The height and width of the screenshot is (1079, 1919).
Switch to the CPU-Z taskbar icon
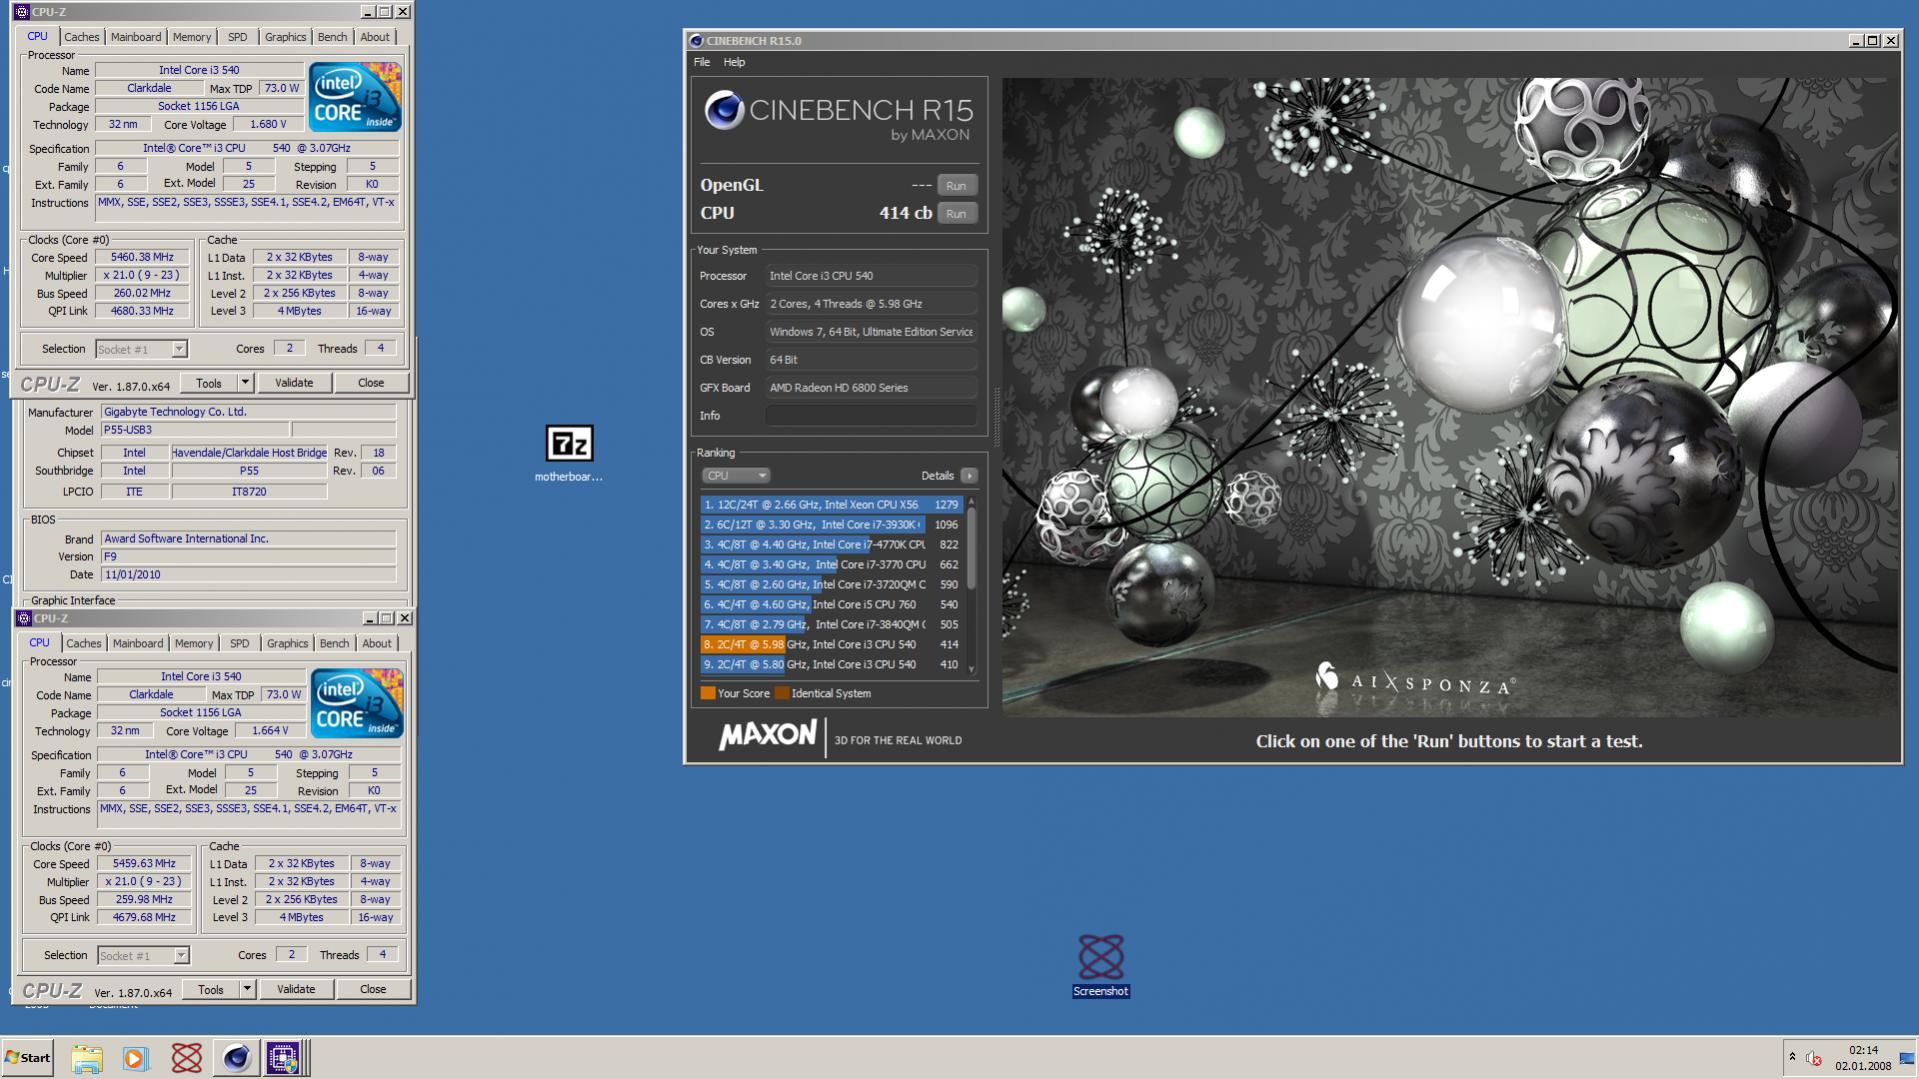pos(283,1058)
